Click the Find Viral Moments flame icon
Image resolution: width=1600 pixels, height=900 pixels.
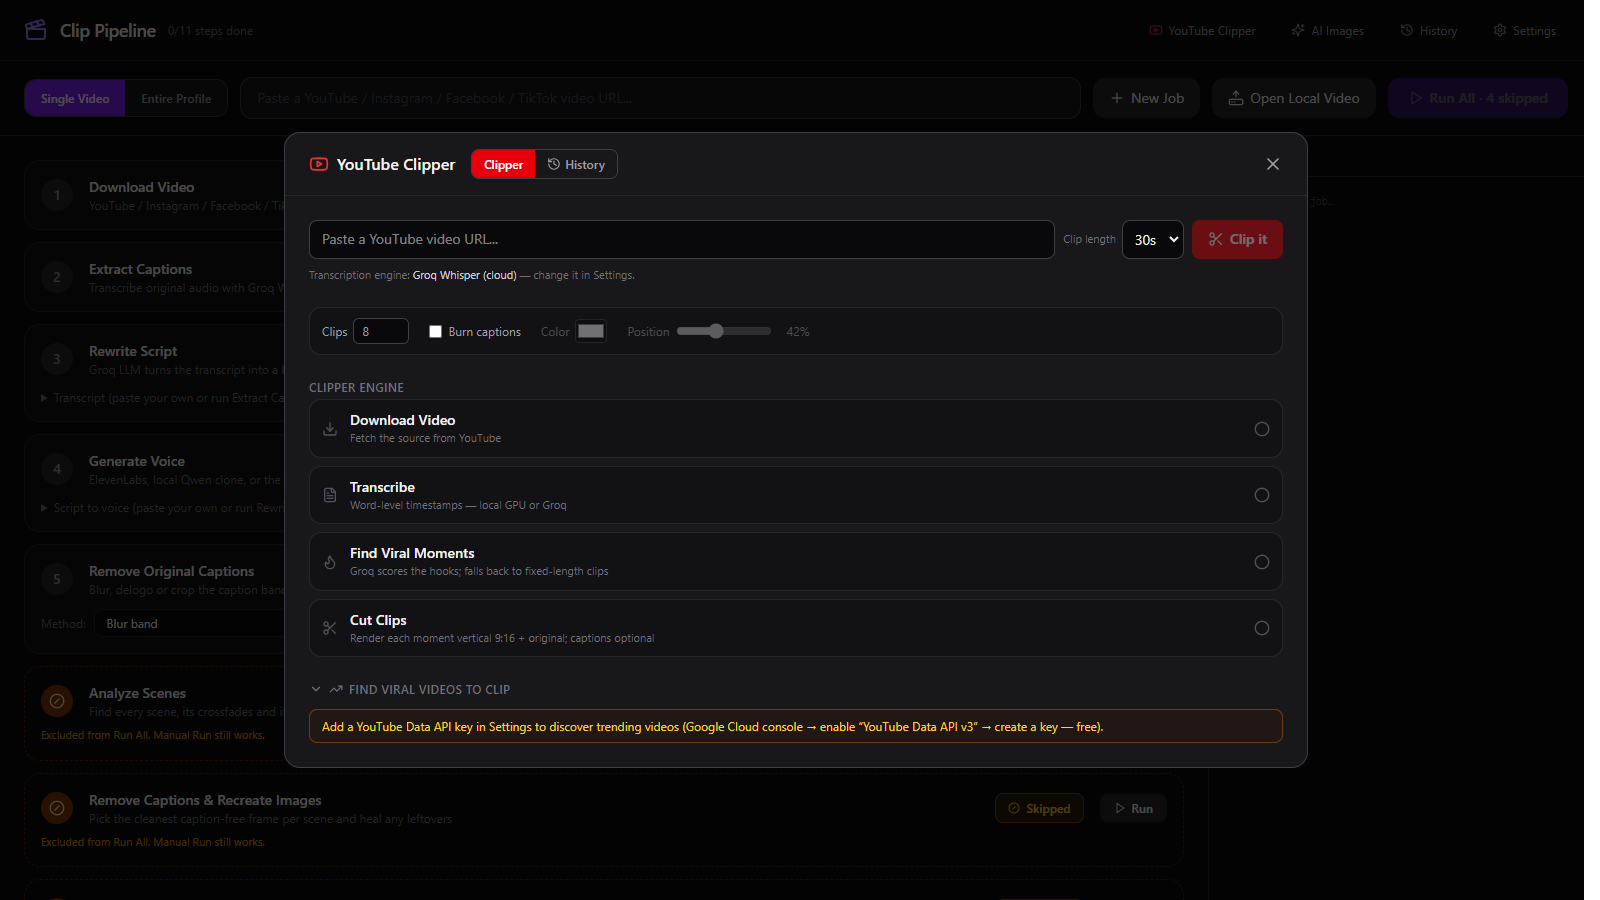[330, 562]
